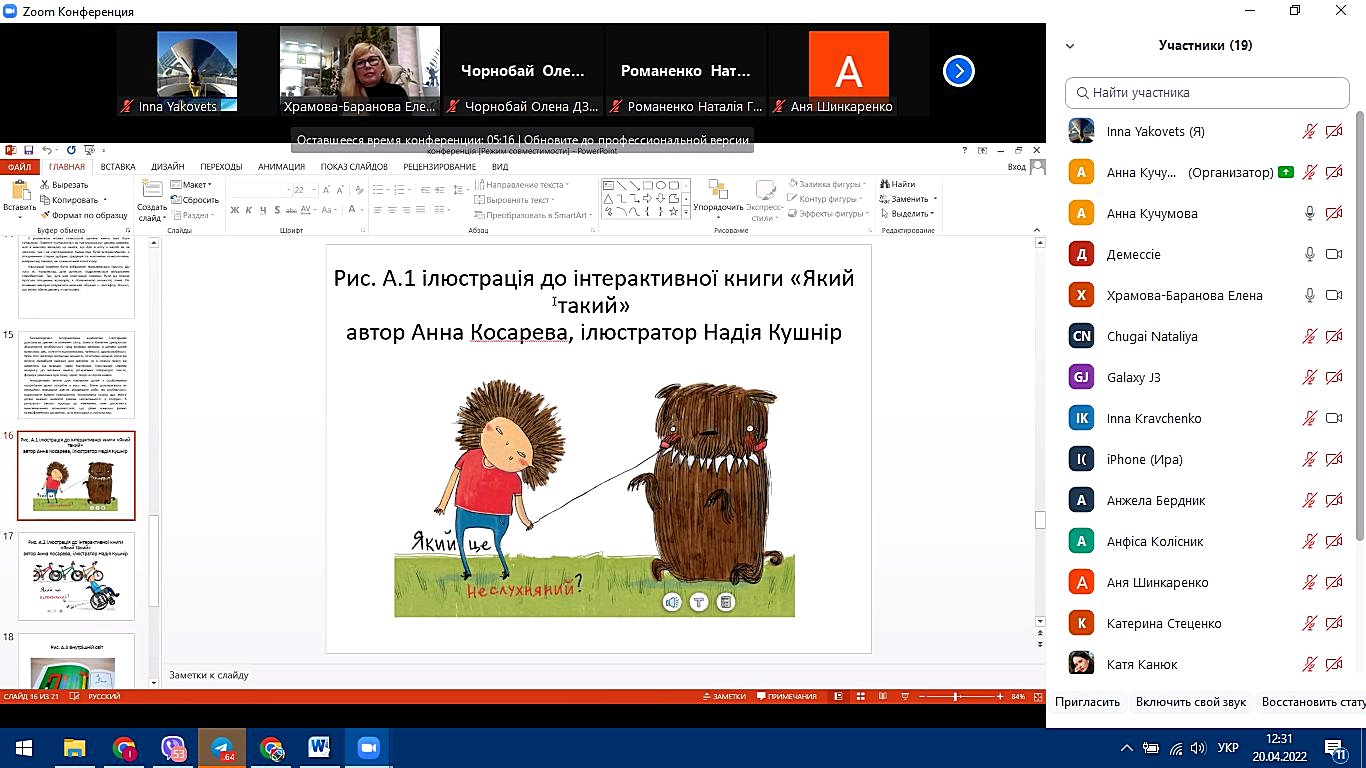
Task: Open the File Explorer in the taskbar
Action: tap(75, 748)
